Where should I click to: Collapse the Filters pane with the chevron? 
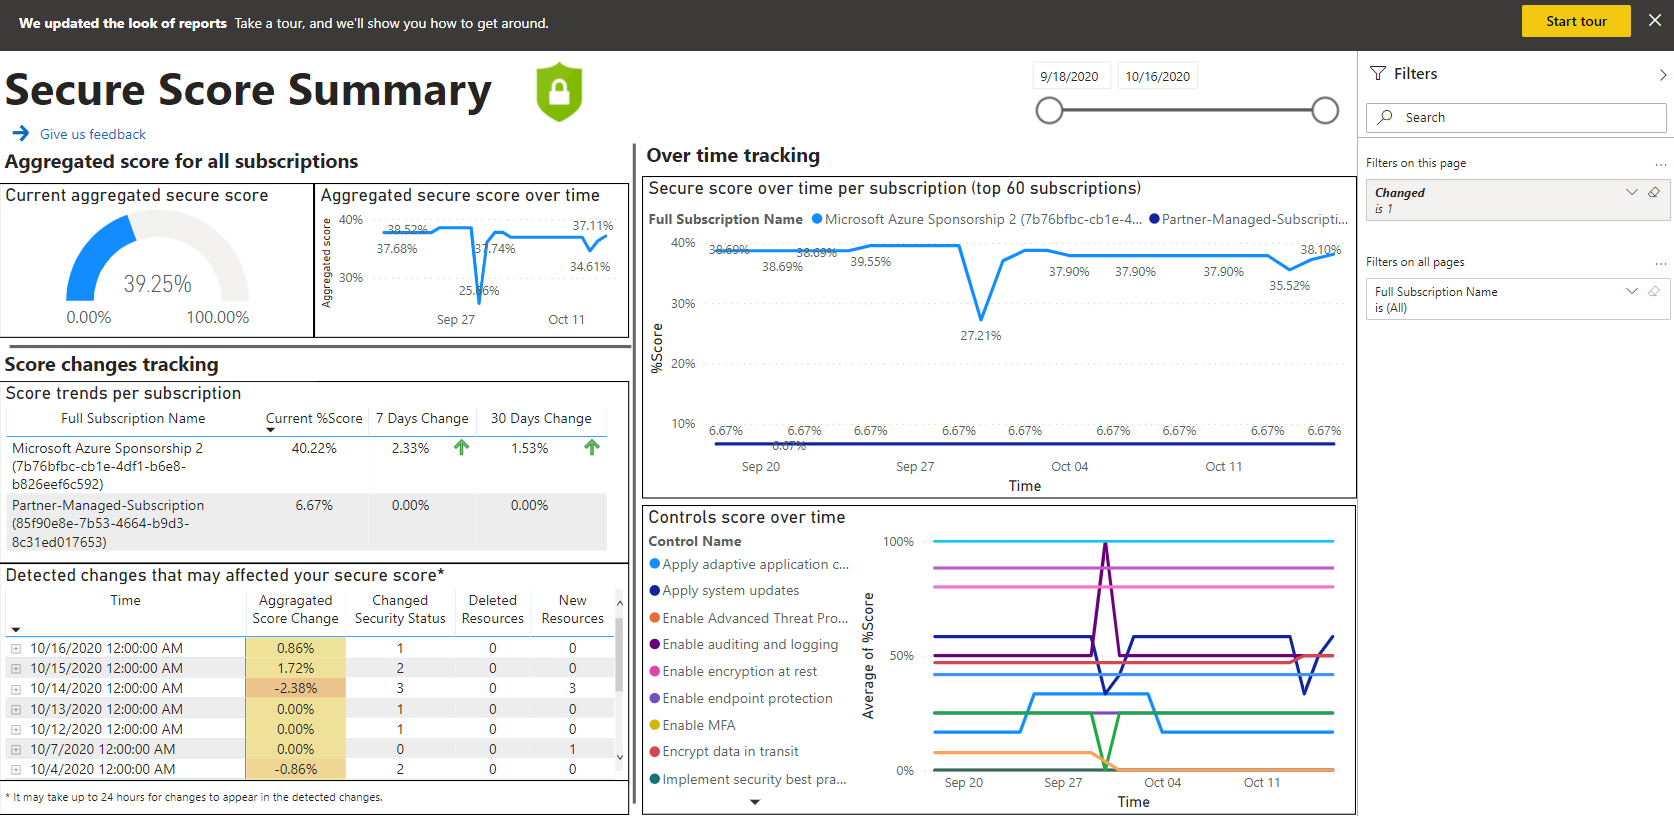tap(1662, 75)
